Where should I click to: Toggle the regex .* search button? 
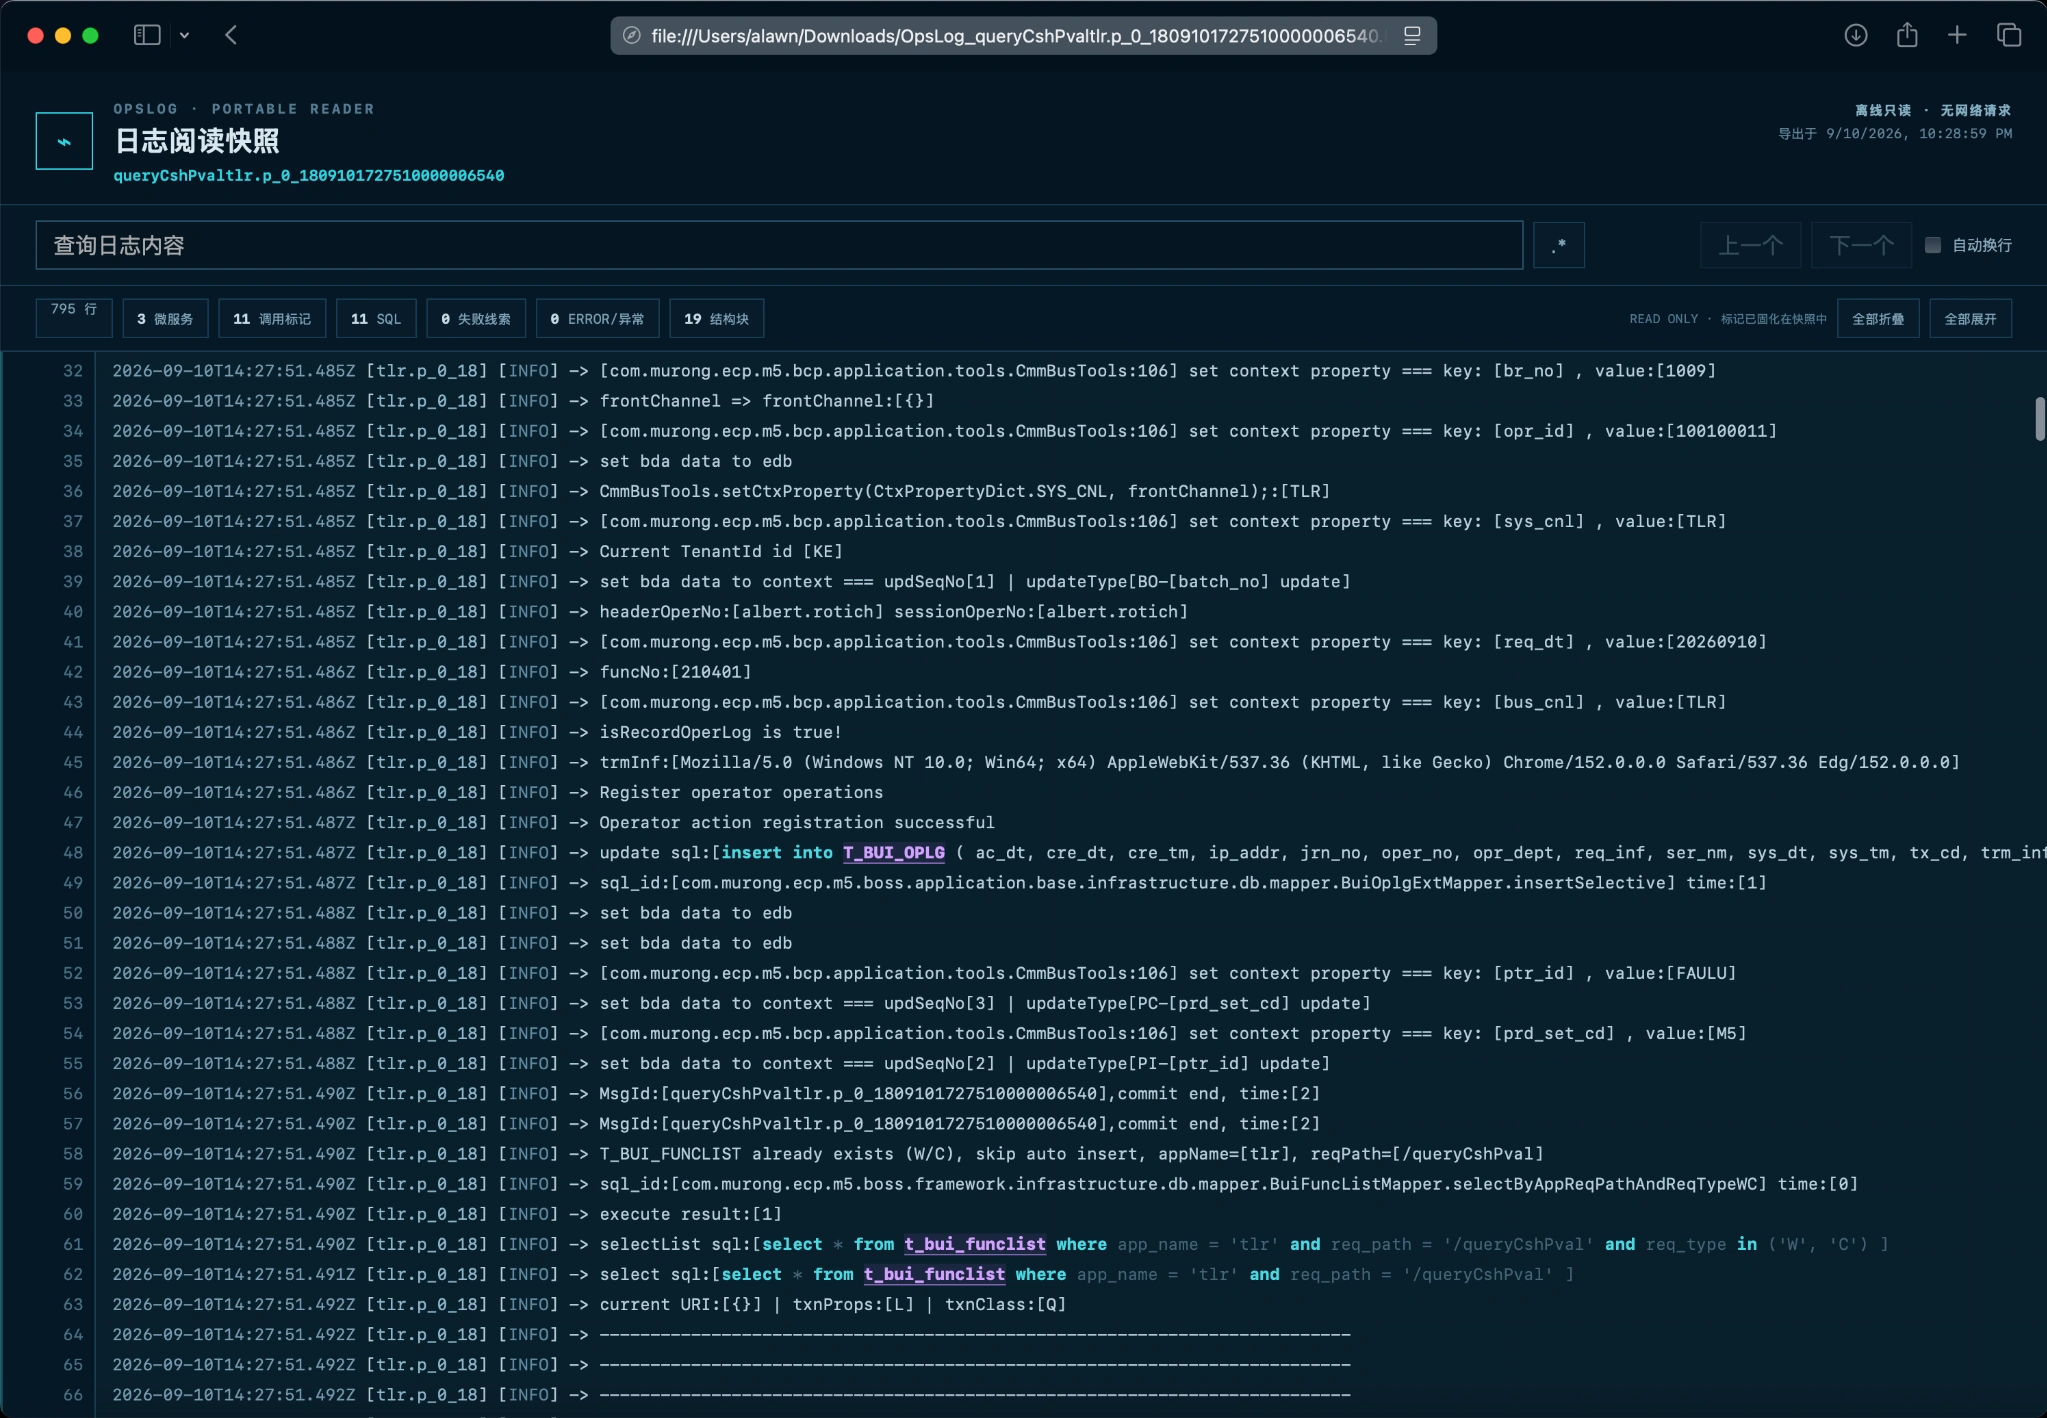(1558, 245)
